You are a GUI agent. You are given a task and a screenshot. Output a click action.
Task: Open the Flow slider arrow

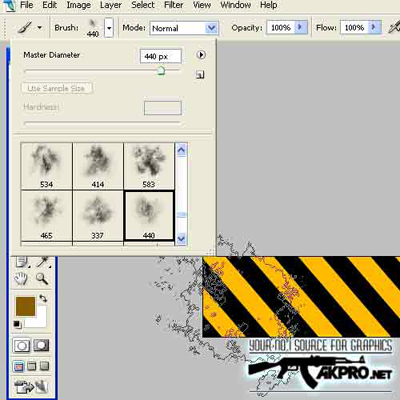click(374, 27)
